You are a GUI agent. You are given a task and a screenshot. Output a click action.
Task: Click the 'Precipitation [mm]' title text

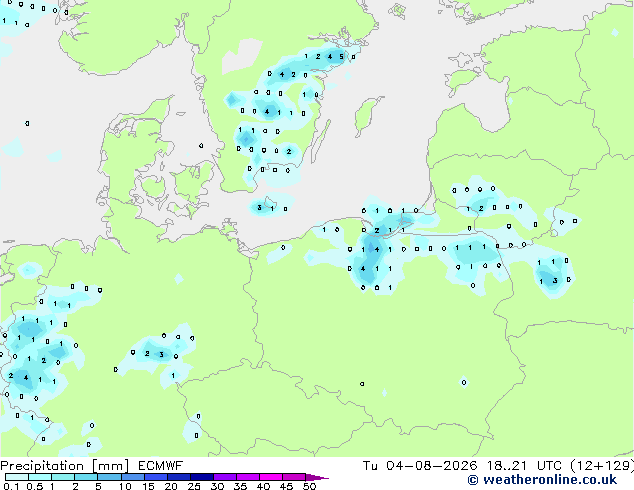(x=65, y=466)
